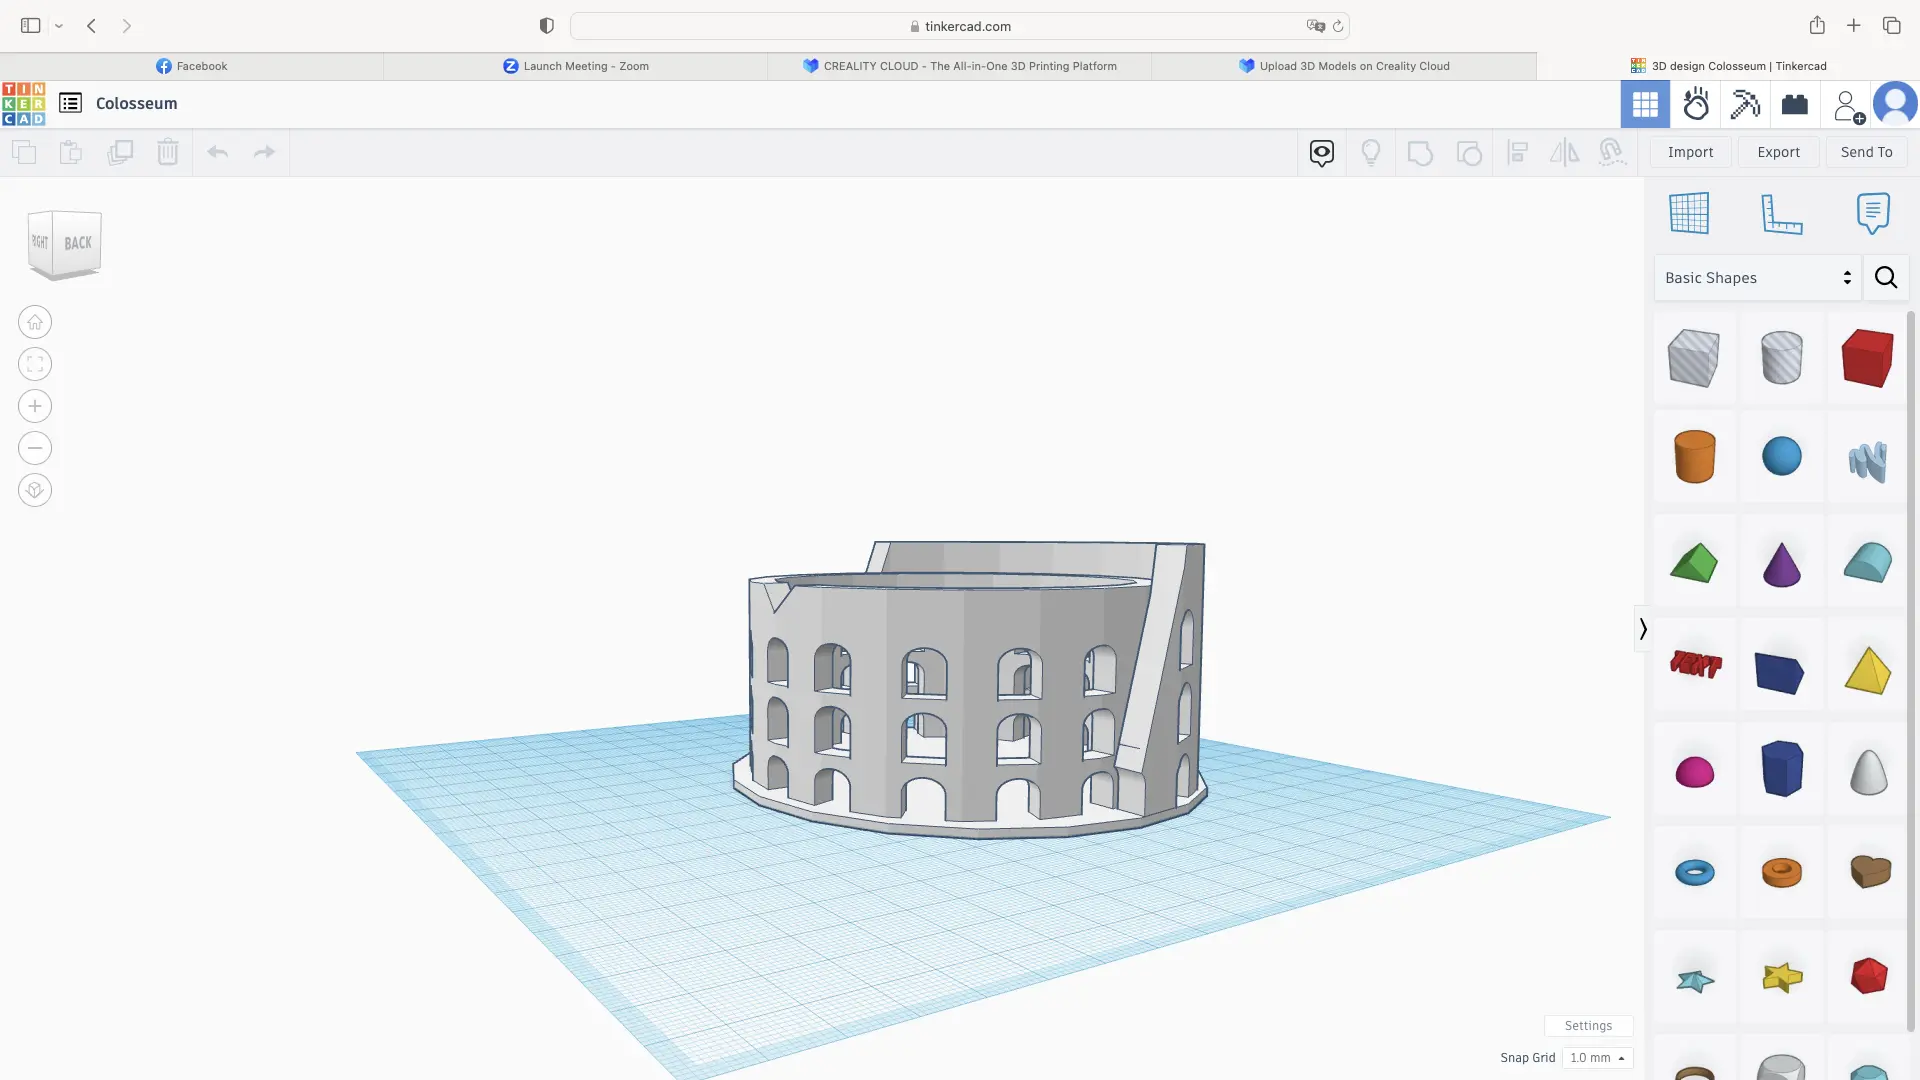Screen dimensions: 1920x1080
Task: Click the Import button
Action: [1690, 152]
